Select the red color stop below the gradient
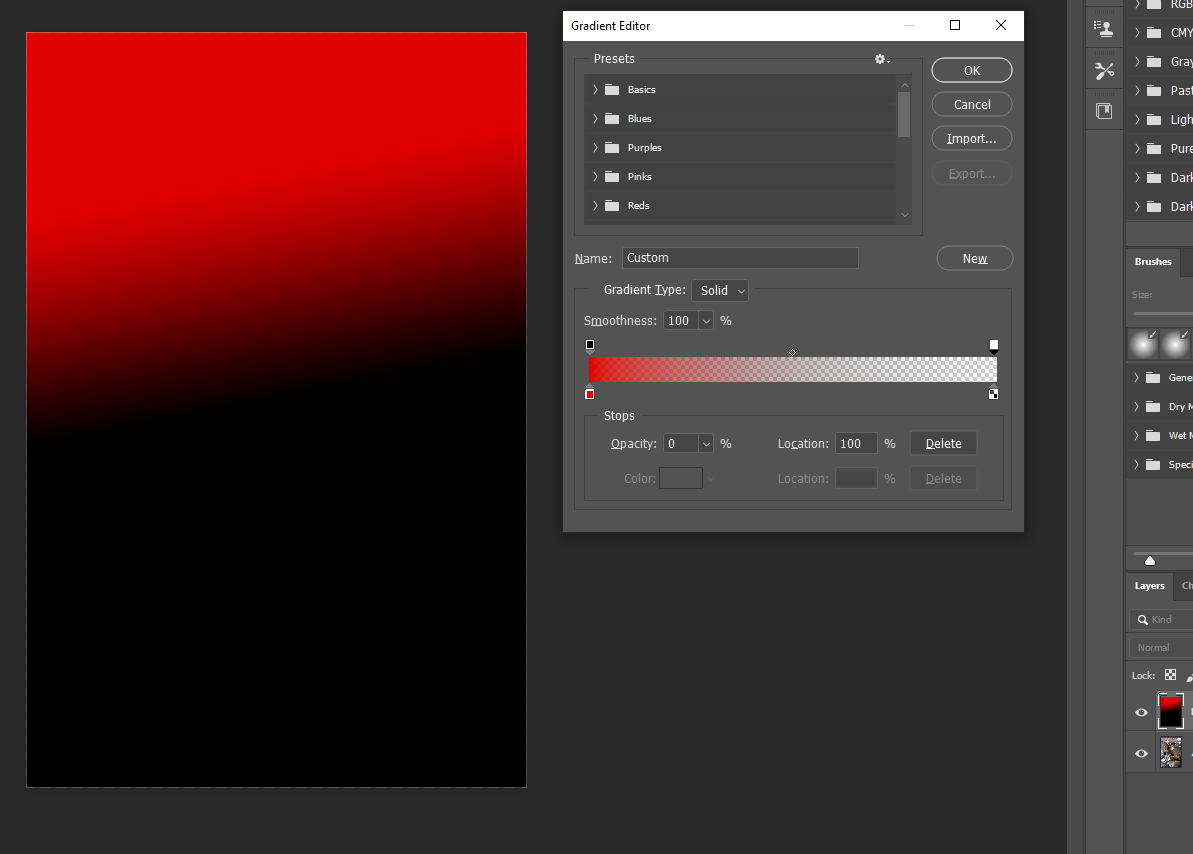 pos(590,393)
